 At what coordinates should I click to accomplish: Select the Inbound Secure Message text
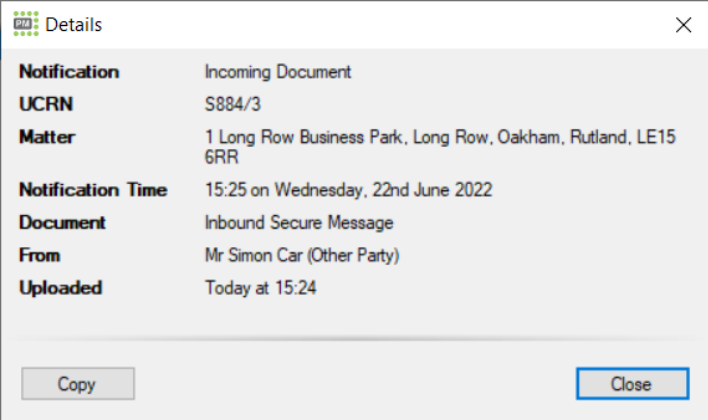(x=299, y=223)
